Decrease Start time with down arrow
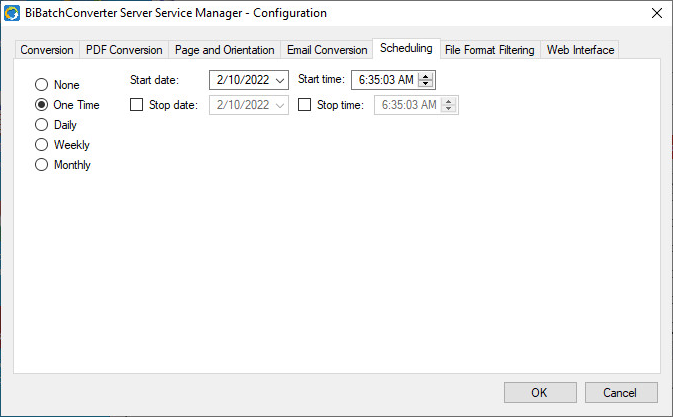Screen dimensions: 673x417 point(425,84)
